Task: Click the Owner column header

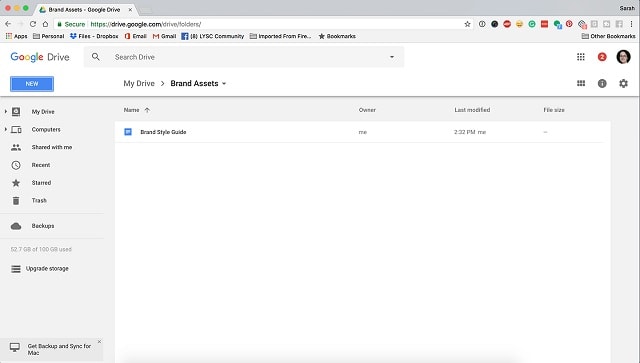Action: point(367,110)
